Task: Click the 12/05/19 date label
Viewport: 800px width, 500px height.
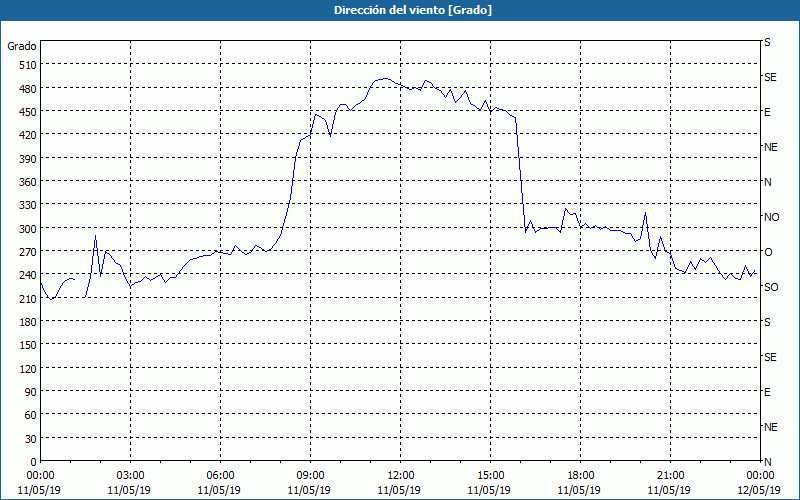Action: [x=759, y=490]
